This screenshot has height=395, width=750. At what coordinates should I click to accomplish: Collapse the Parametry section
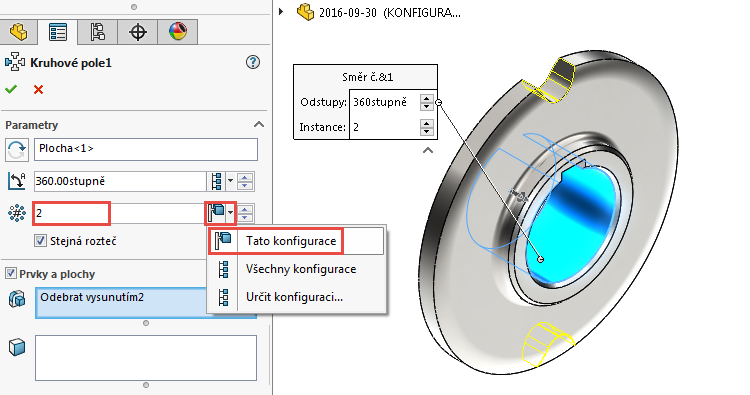[x=259, y=124]
